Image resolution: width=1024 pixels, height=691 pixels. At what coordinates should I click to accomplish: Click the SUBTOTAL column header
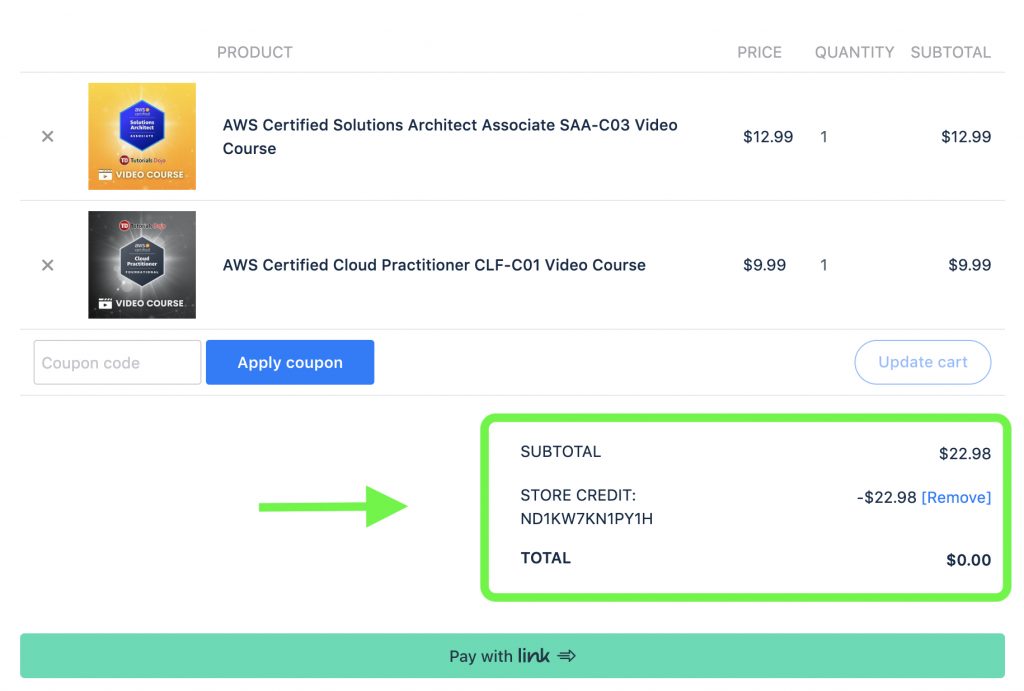coord(950,52)
